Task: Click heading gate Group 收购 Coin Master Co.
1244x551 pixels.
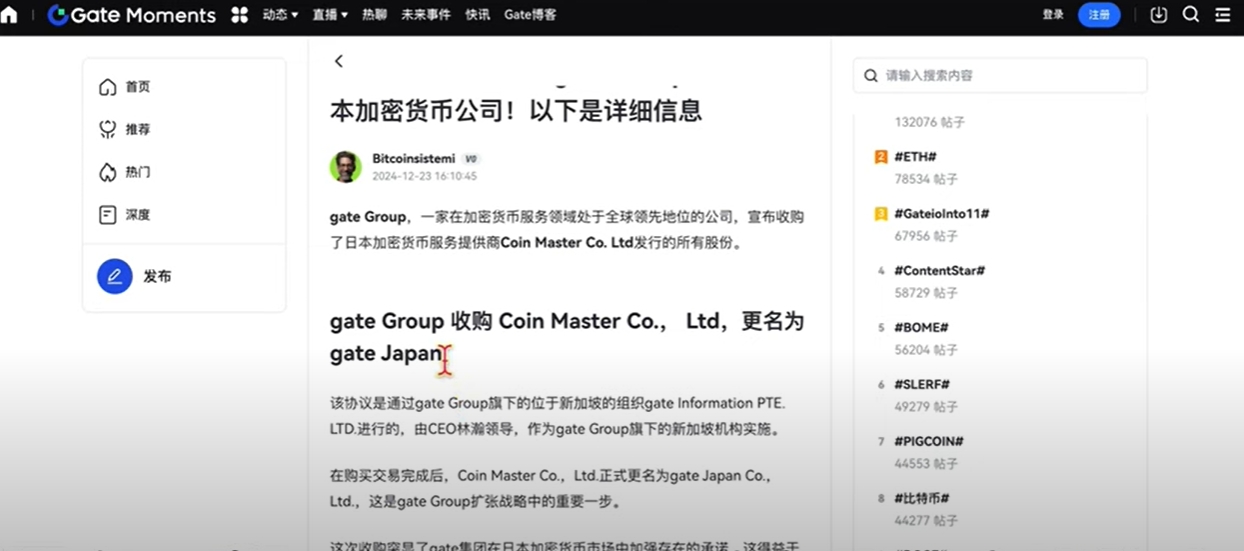Action: (567, 337)
